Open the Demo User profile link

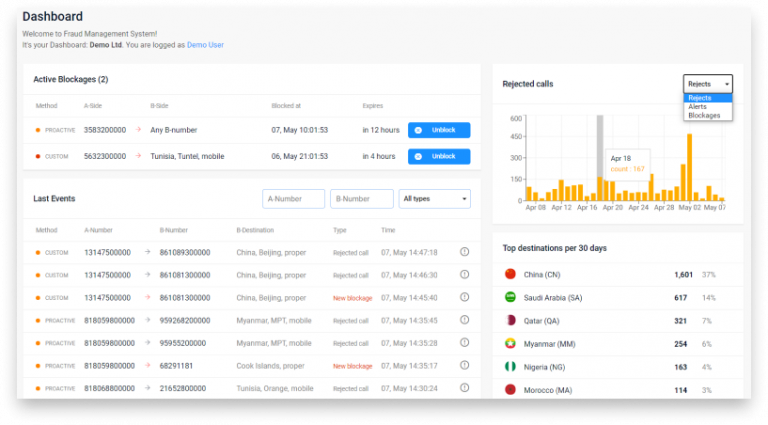click(207, 45)
